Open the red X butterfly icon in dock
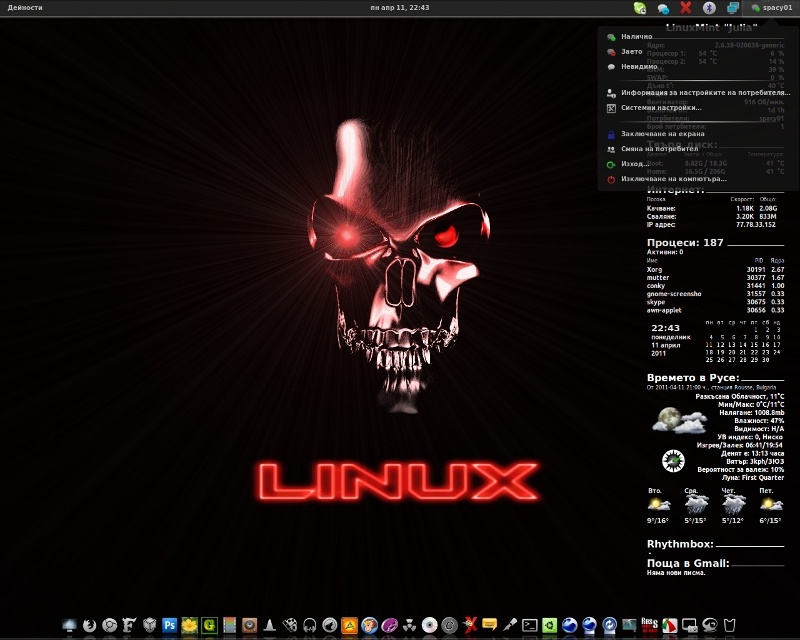The image size is (800, 640). click(x=469, y=625)
